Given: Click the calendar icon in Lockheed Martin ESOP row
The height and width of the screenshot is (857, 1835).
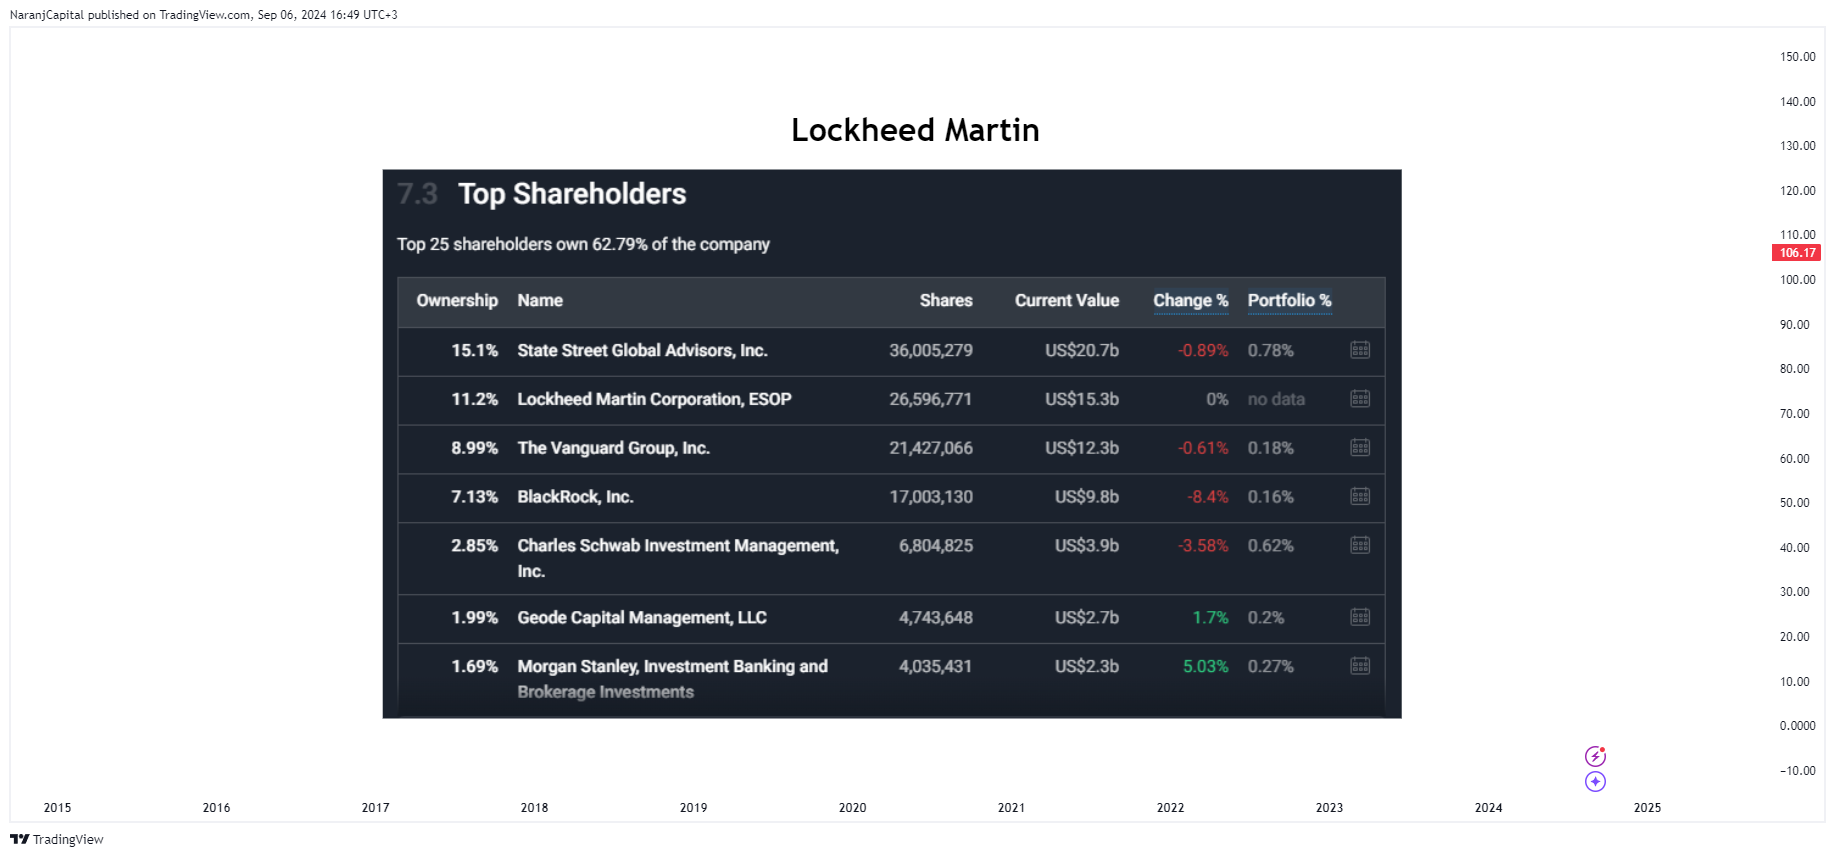Looking at the screenshot, I should (x=1360, y=399).
